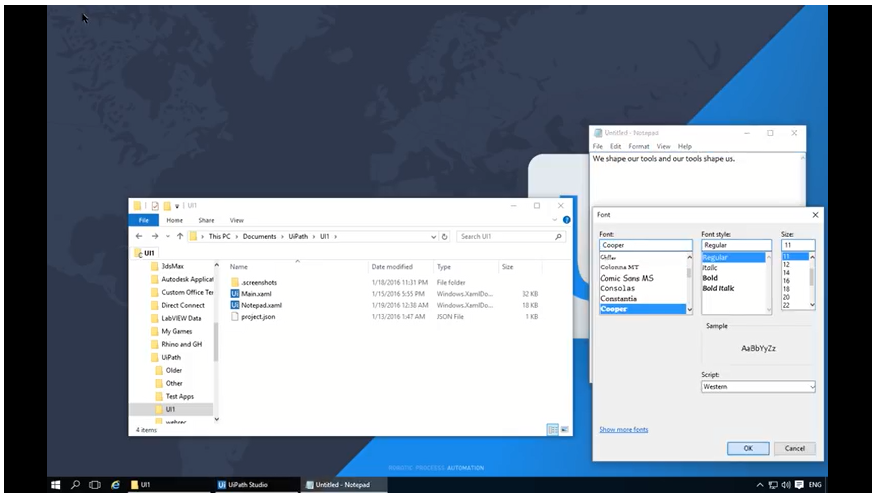Viewport: 877px width, 497px height.
Task: Select the Notepad.xaml file
Action: pyautogui.click(x=261, y=305)
